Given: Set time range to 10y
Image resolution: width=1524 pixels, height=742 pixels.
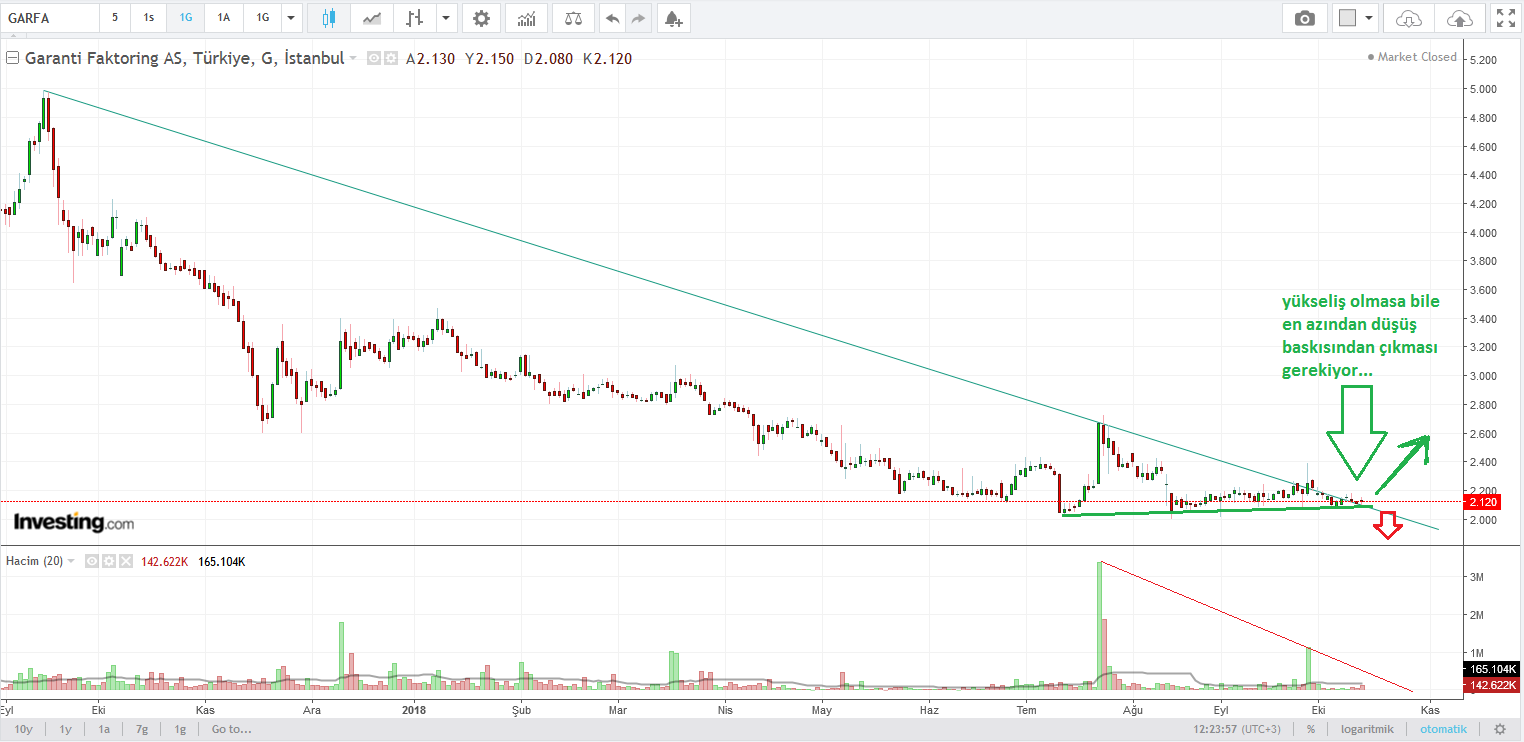Looking at the screenshot, I should (23, 729).
